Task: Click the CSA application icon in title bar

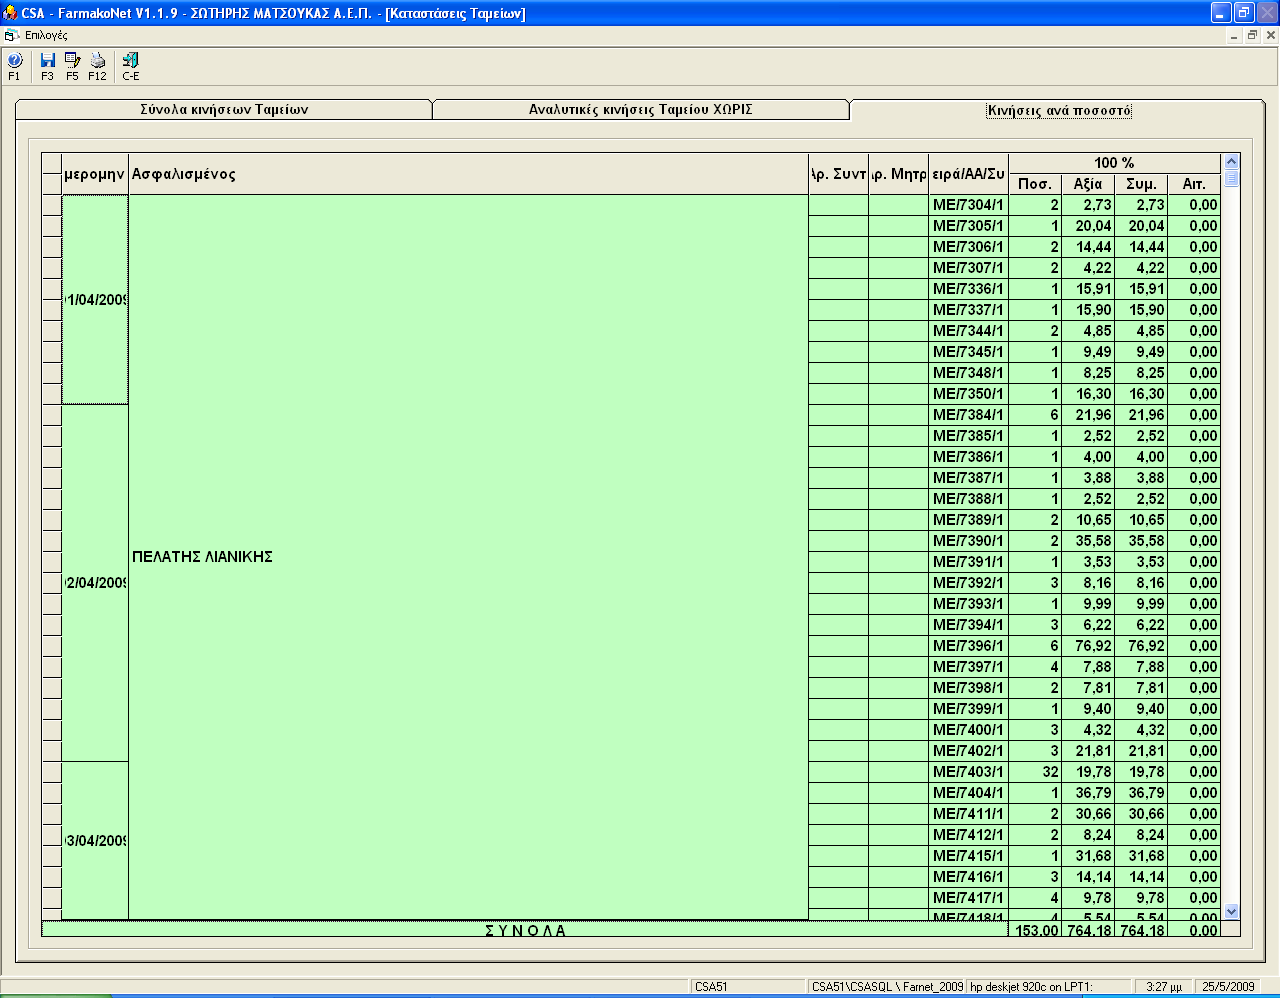Action: point(11,13)
